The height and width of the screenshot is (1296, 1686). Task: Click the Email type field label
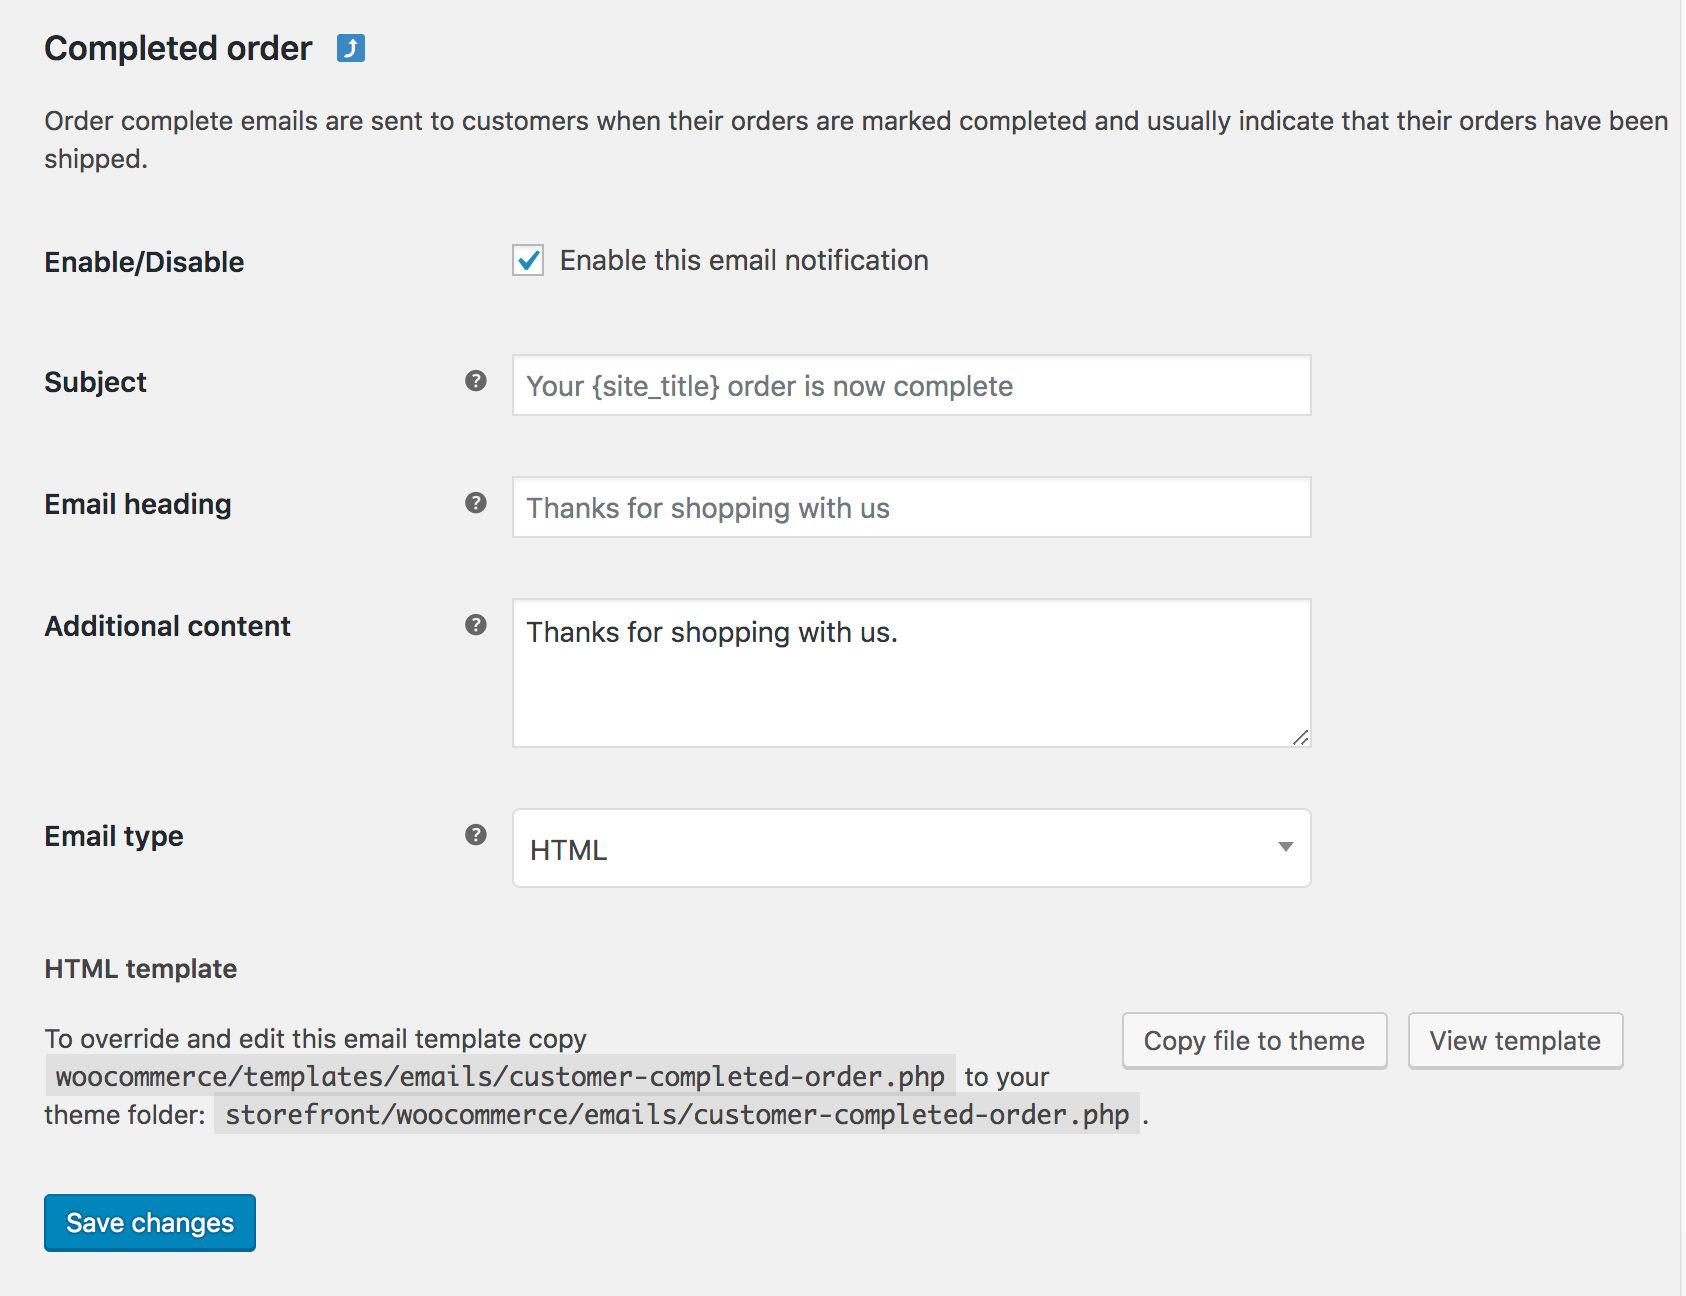(x=114, y=836)
